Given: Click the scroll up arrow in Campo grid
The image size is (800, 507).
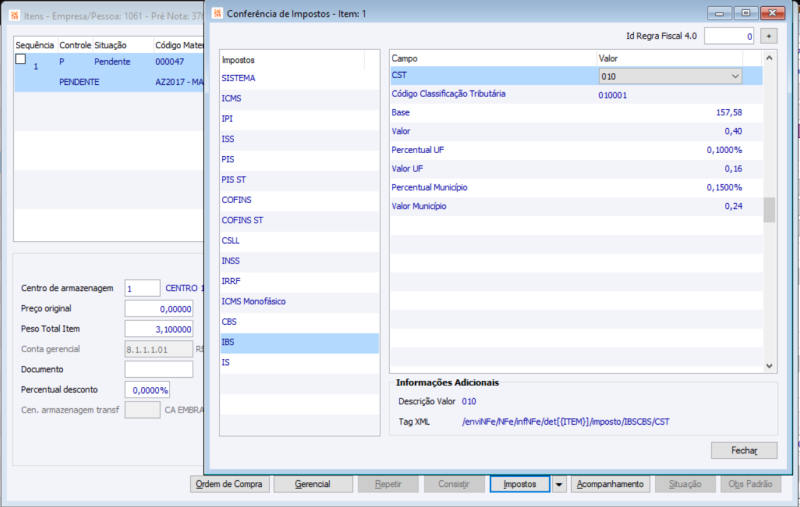Looking at the screenshot, I should (x=769, y=58).
